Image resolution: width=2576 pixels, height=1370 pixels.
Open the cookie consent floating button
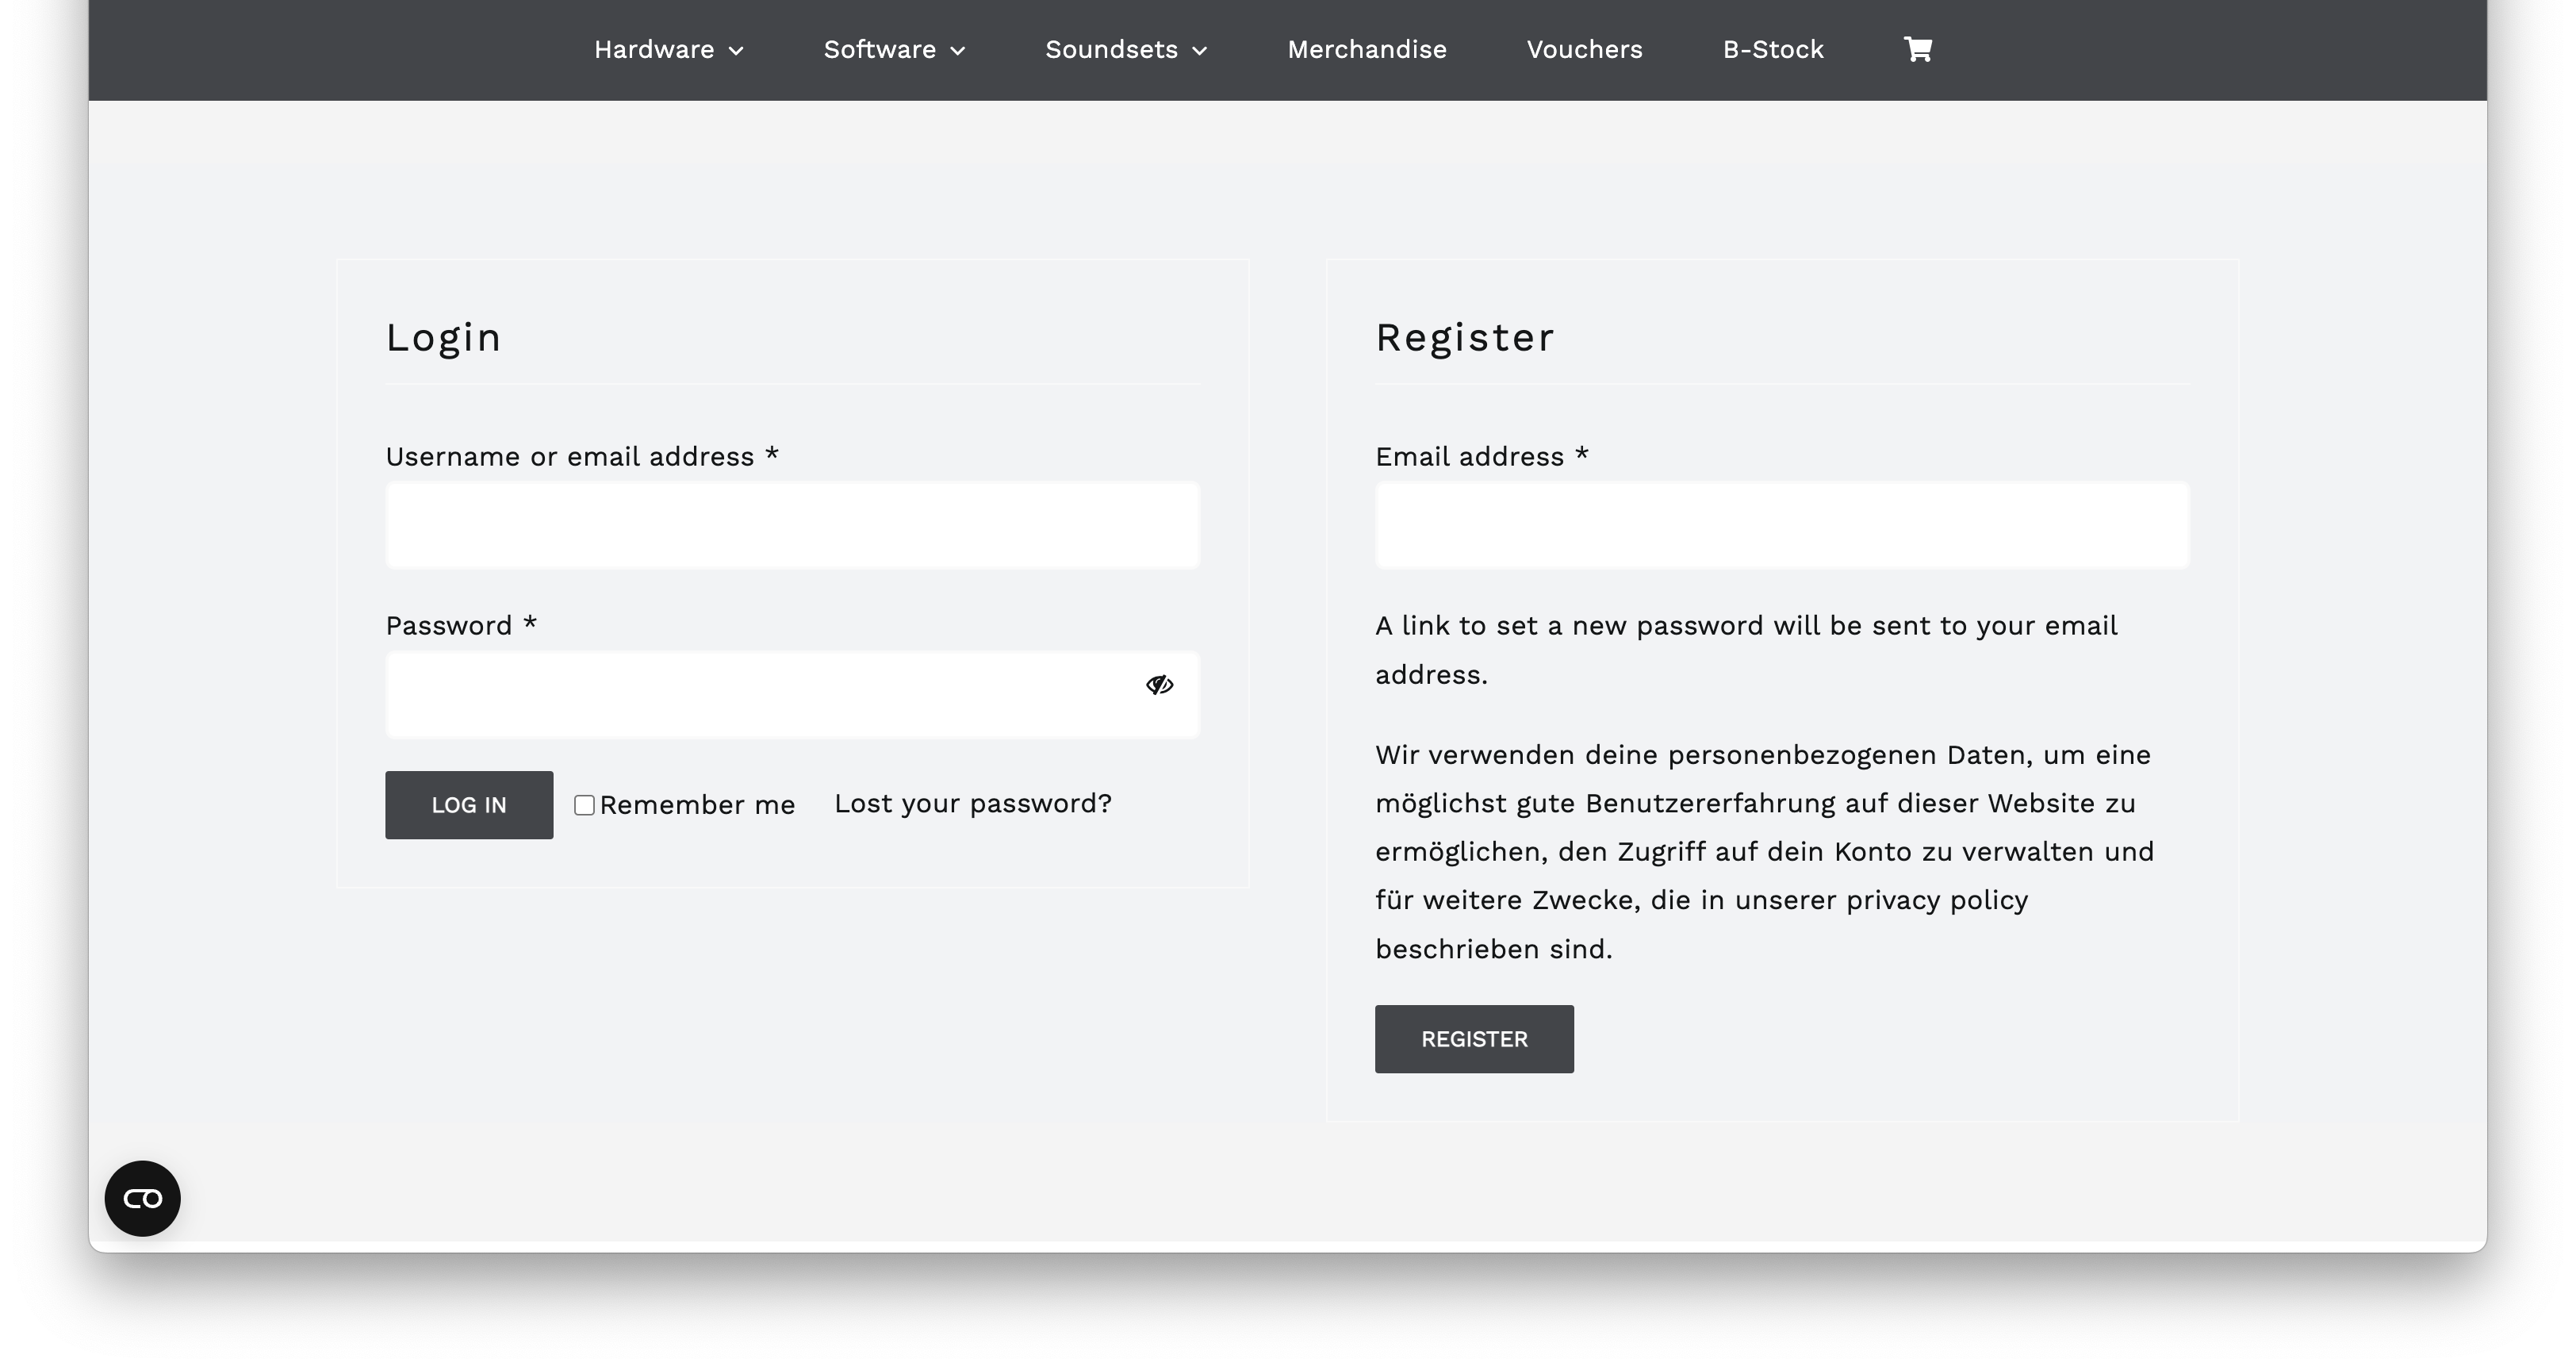[x=142, y=1198]
